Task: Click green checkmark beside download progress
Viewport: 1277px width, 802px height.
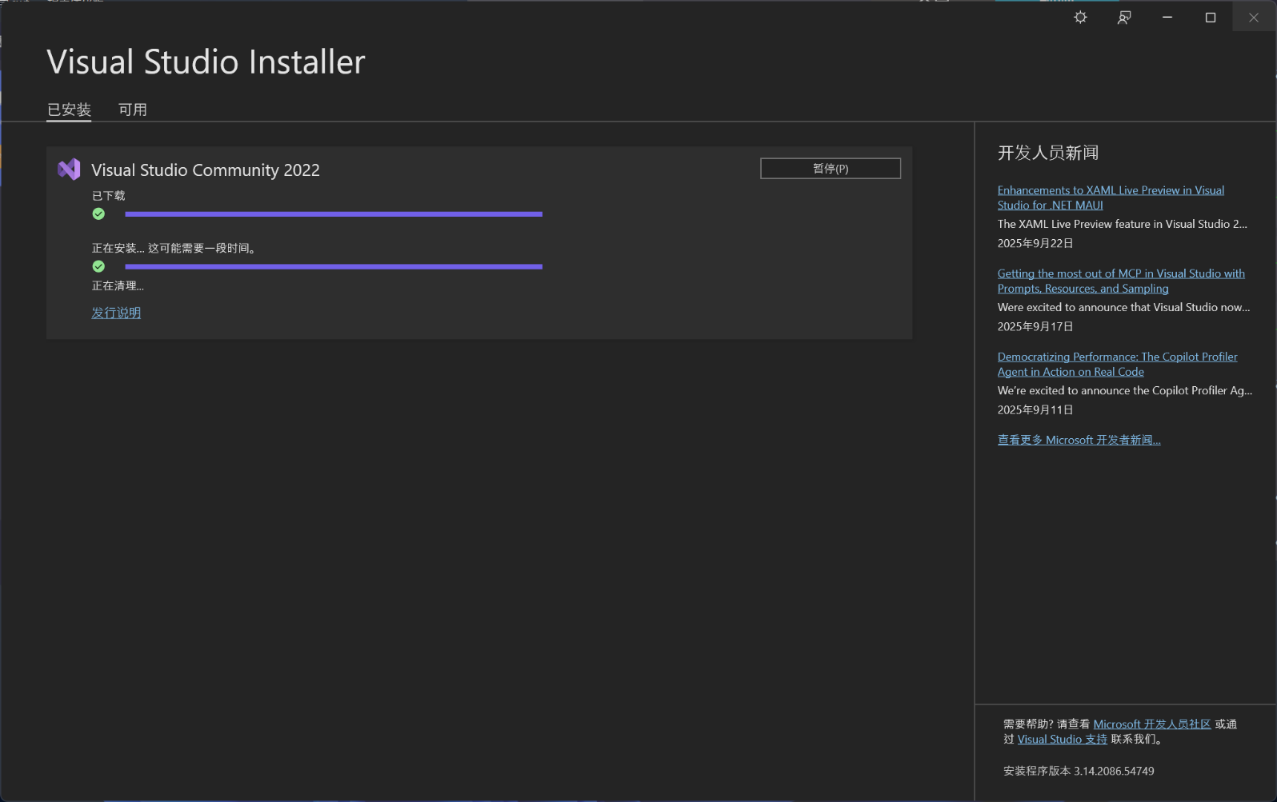Action: (x=98, y=214)
